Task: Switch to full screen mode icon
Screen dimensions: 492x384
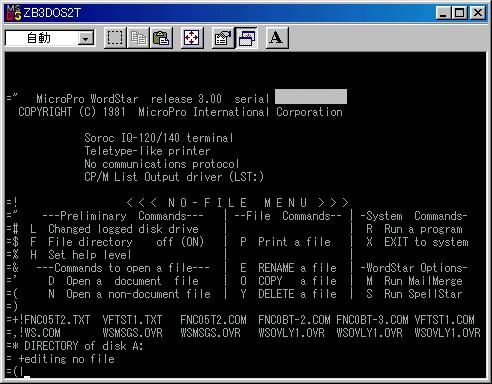Action: pyautogui.click(x=192, y=38)
